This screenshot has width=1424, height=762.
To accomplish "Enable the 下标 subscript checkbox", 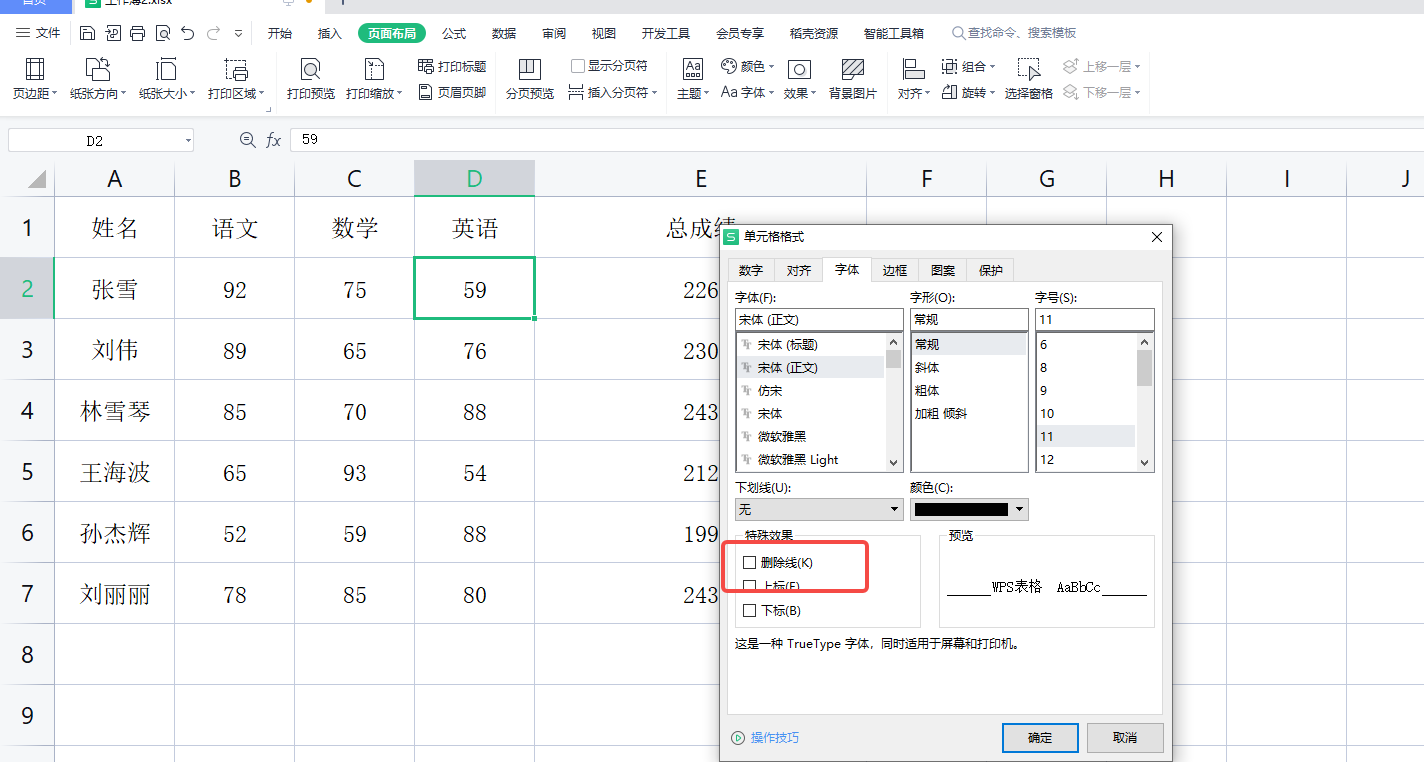I will [750, 610].
